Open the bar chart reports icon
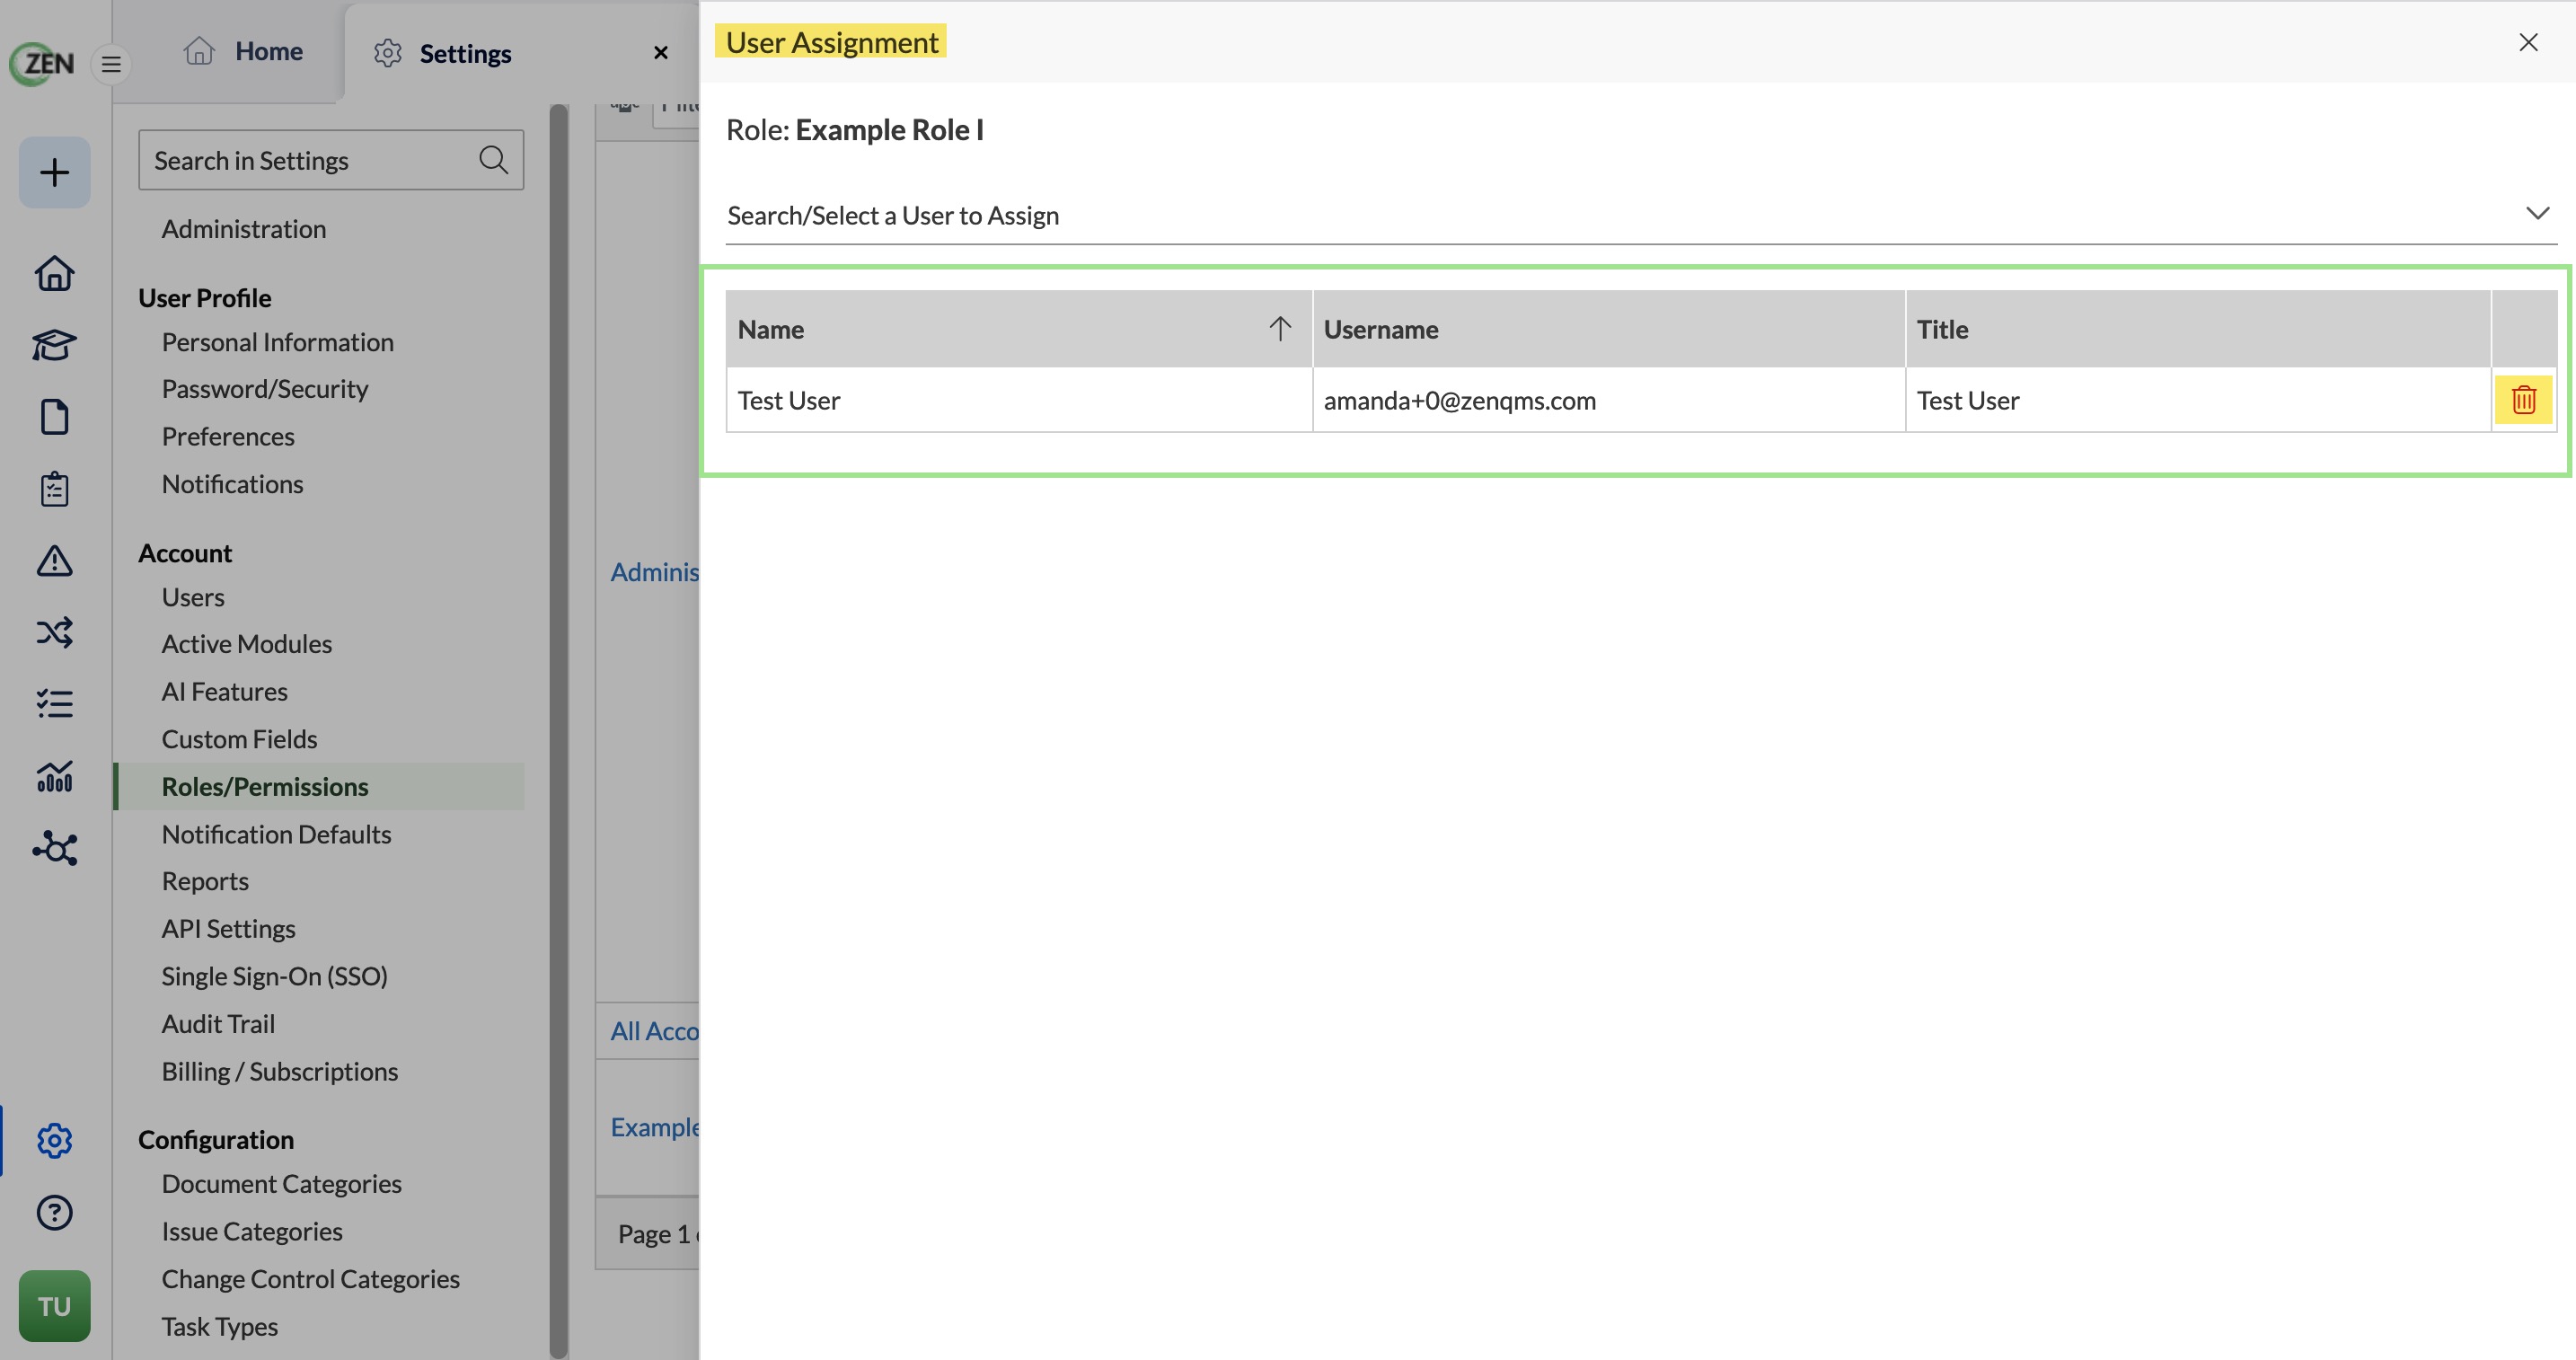The image size is (2576, 1360). (x=55, y=776)
